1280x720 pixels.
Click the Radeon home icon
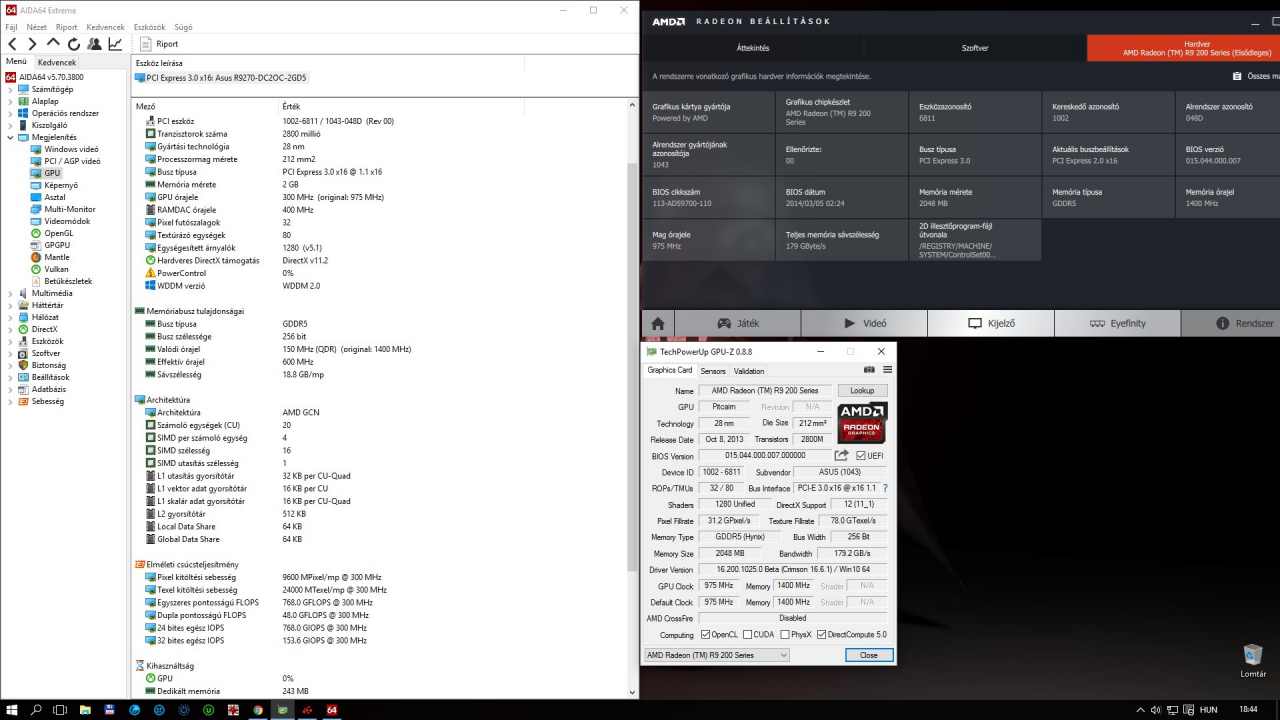658,323
